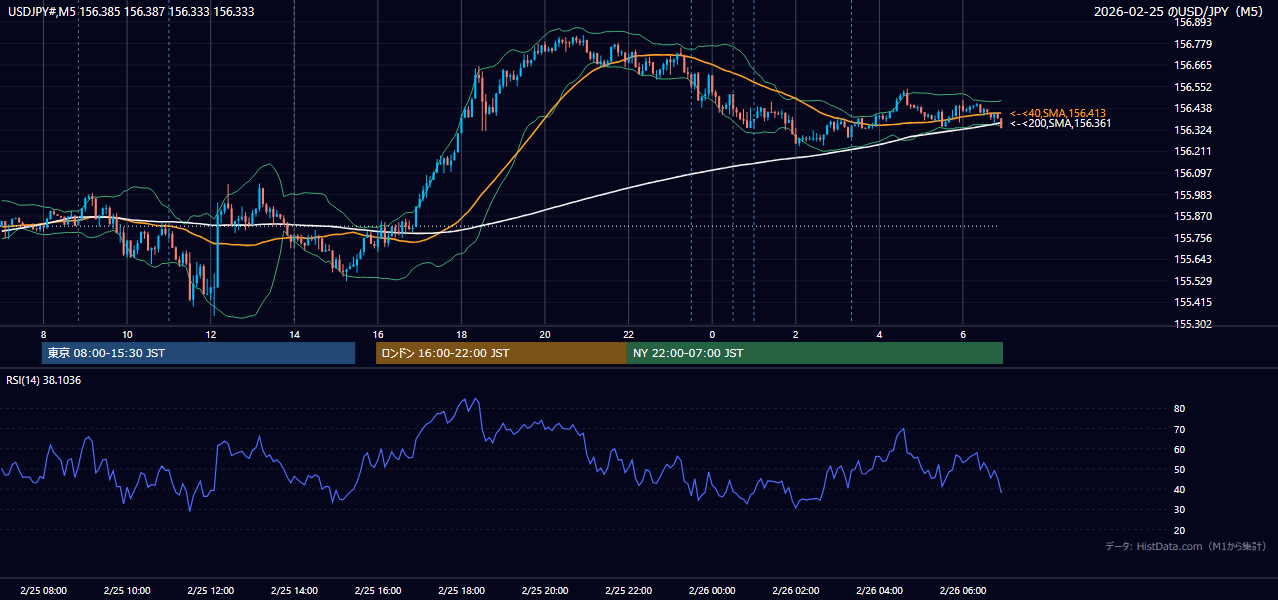Click RSI scale value 60
Image resolution: width=1278 pixels, height=600 pixels.
pos(1180,449)
